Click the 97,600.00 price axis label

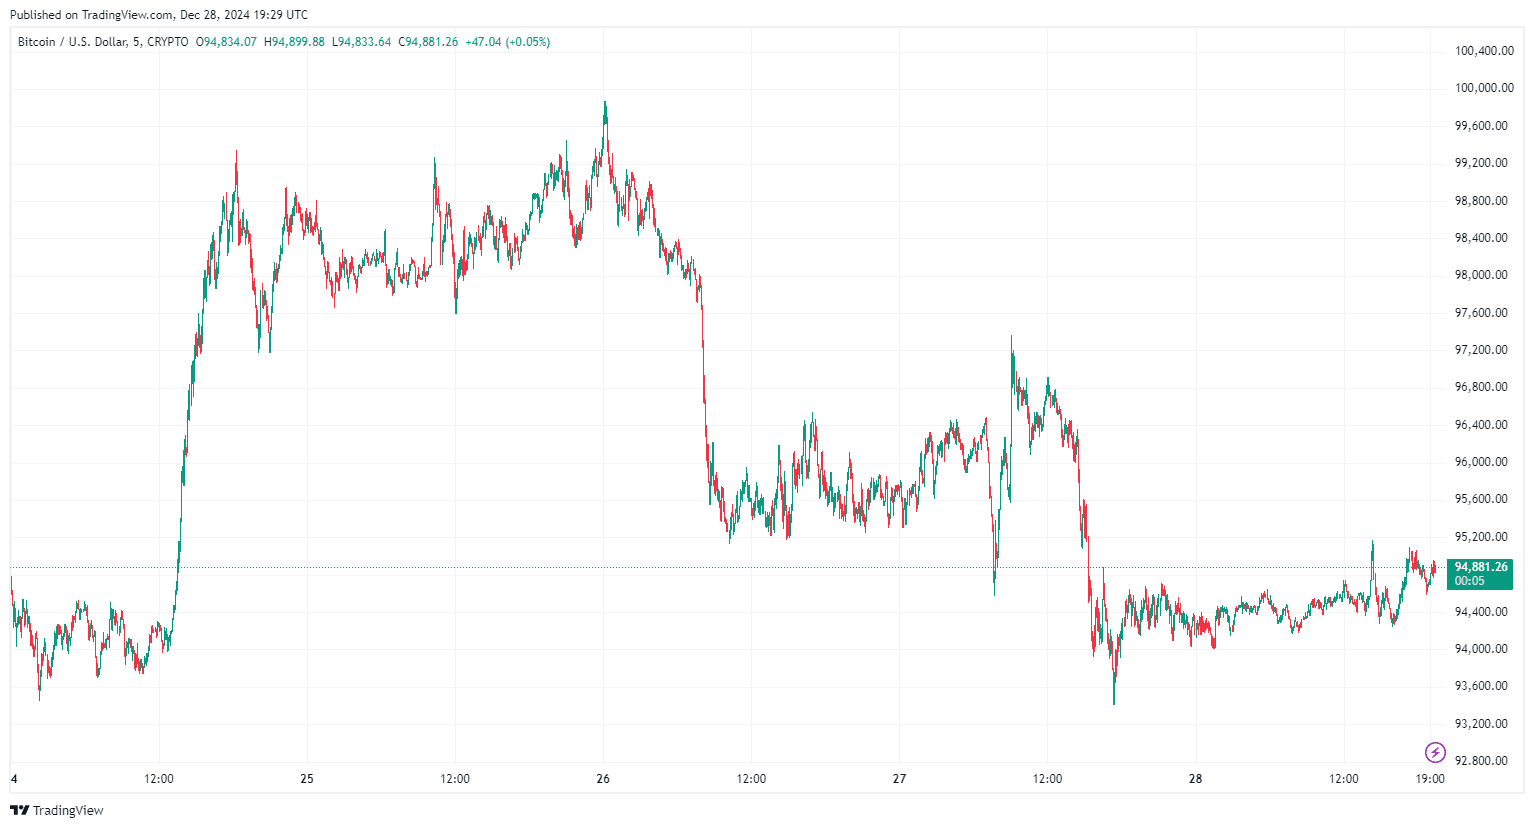coord(1481,313)
